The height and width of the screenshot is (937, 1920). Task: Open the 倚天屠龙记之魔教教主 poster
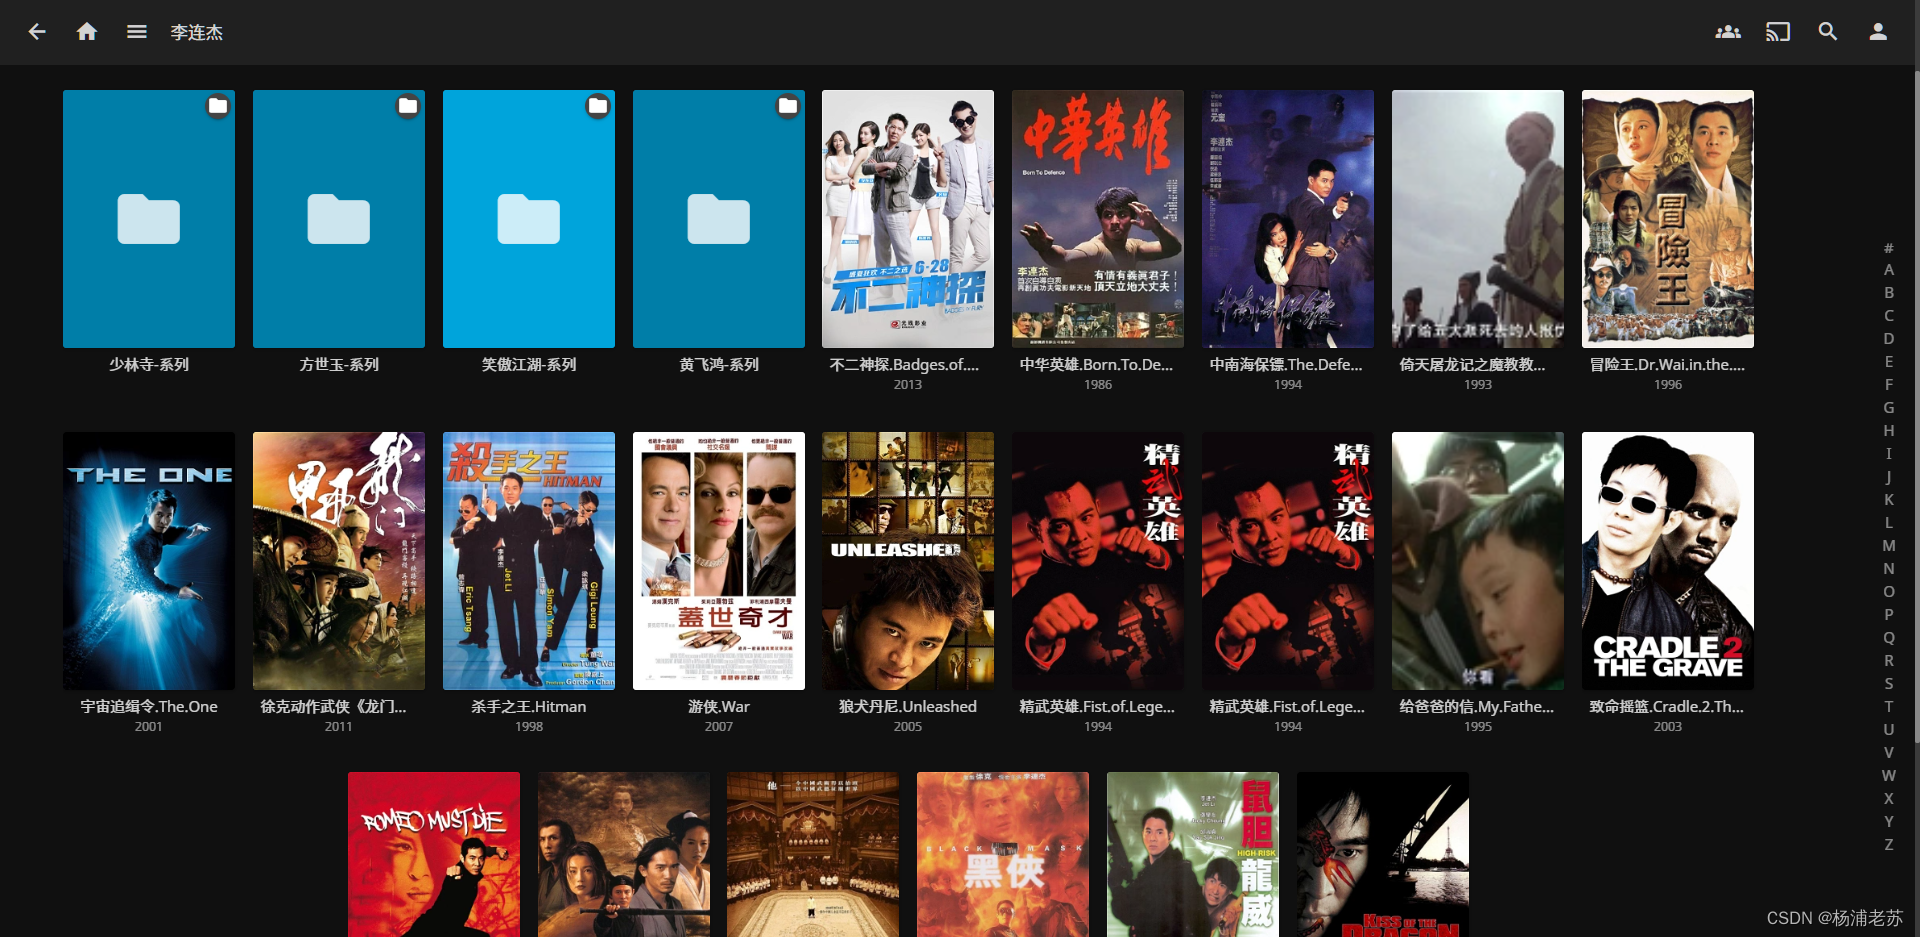1478,219
